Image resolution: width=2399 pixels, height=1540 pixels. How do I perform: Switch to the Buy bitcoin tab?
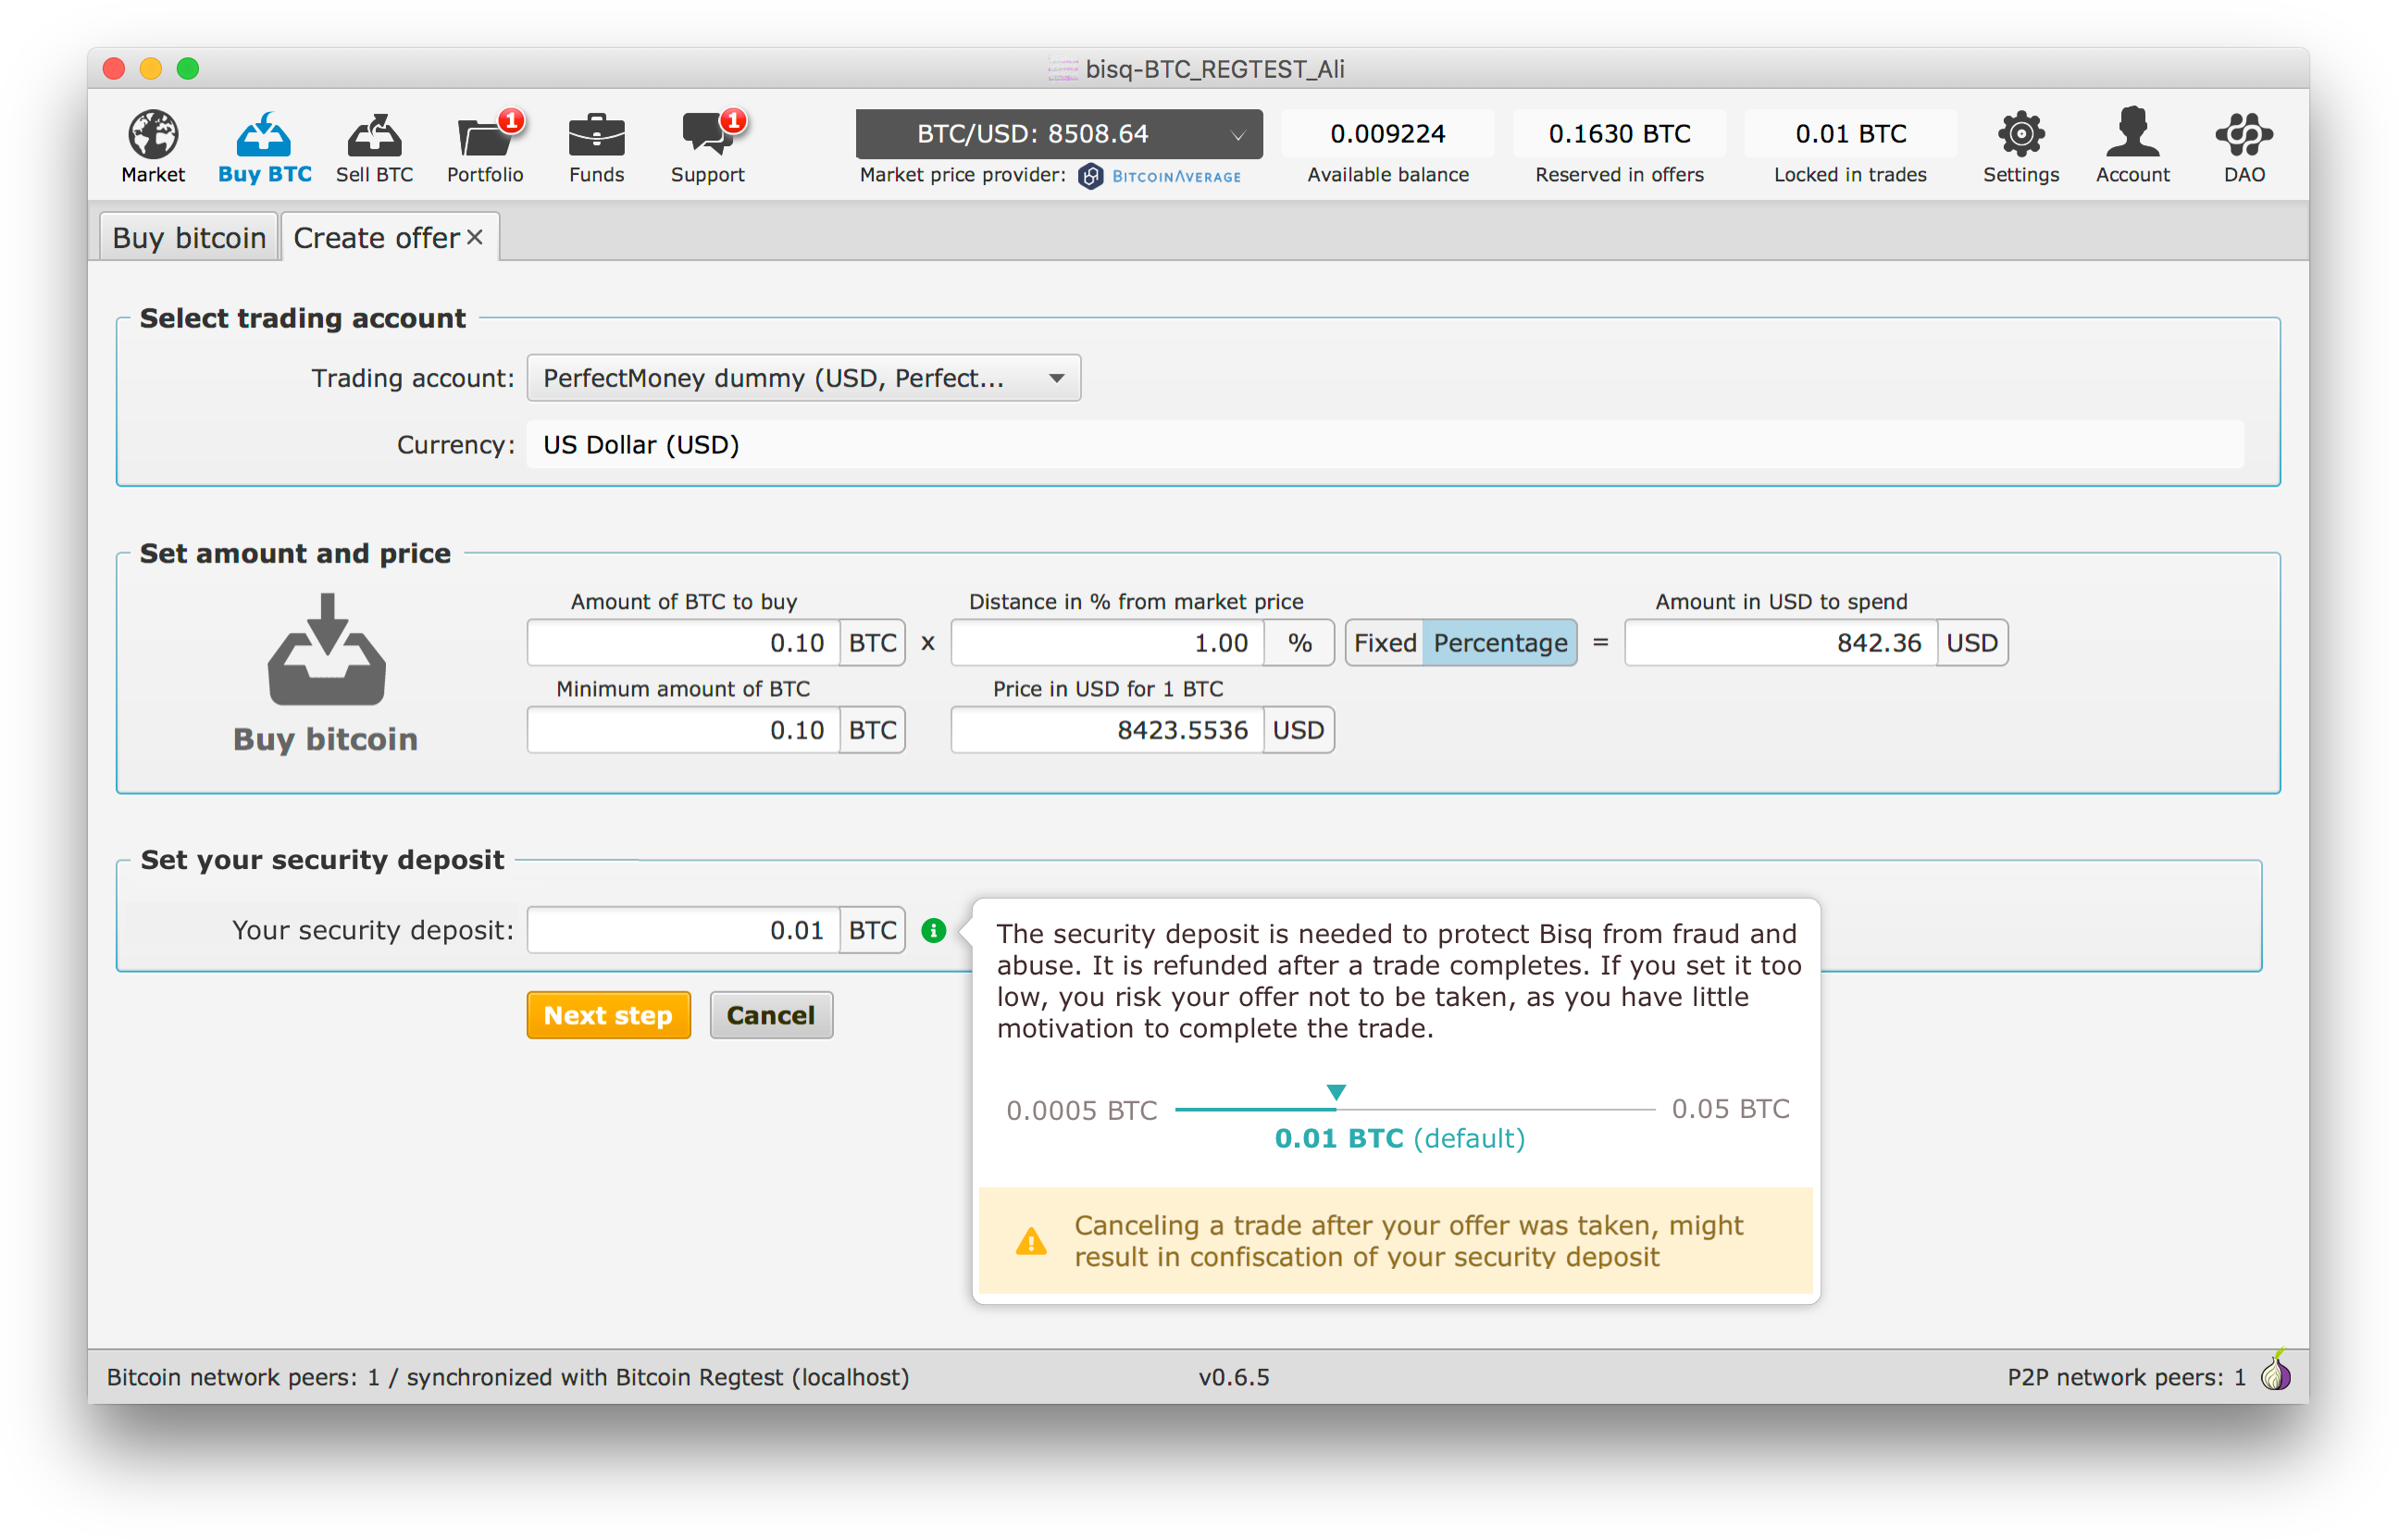click(188, 236)
